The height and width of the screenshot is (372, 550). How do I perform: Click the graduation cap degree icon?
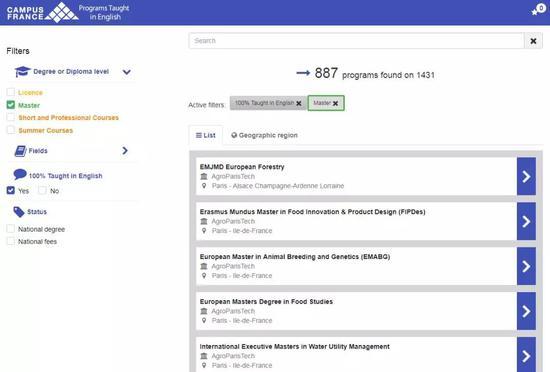pyautogui.click(x=22, y=72)
